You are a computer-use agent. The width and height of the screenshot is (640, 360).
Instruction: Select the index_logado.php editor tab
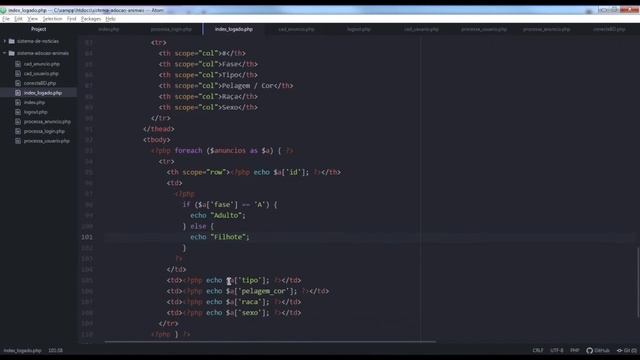(x=233, y=29)
